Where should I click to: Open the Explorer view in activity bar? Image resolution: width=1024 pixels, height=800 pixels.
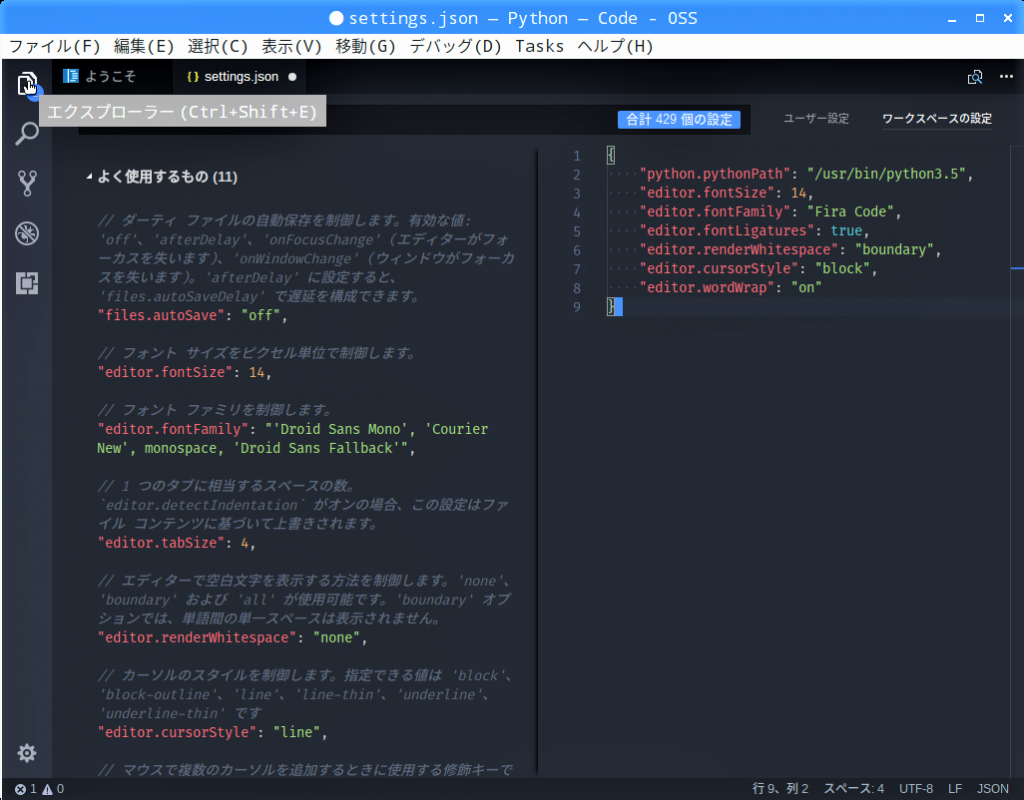[27, 84]
